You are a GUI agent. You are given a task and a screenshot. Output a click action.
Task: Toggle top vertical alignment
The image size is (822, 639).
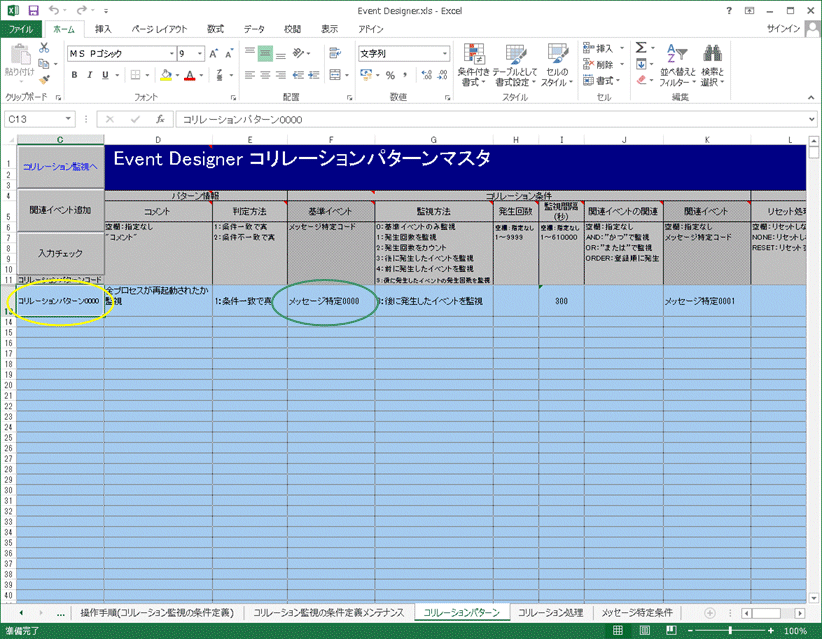pos(250,53)
